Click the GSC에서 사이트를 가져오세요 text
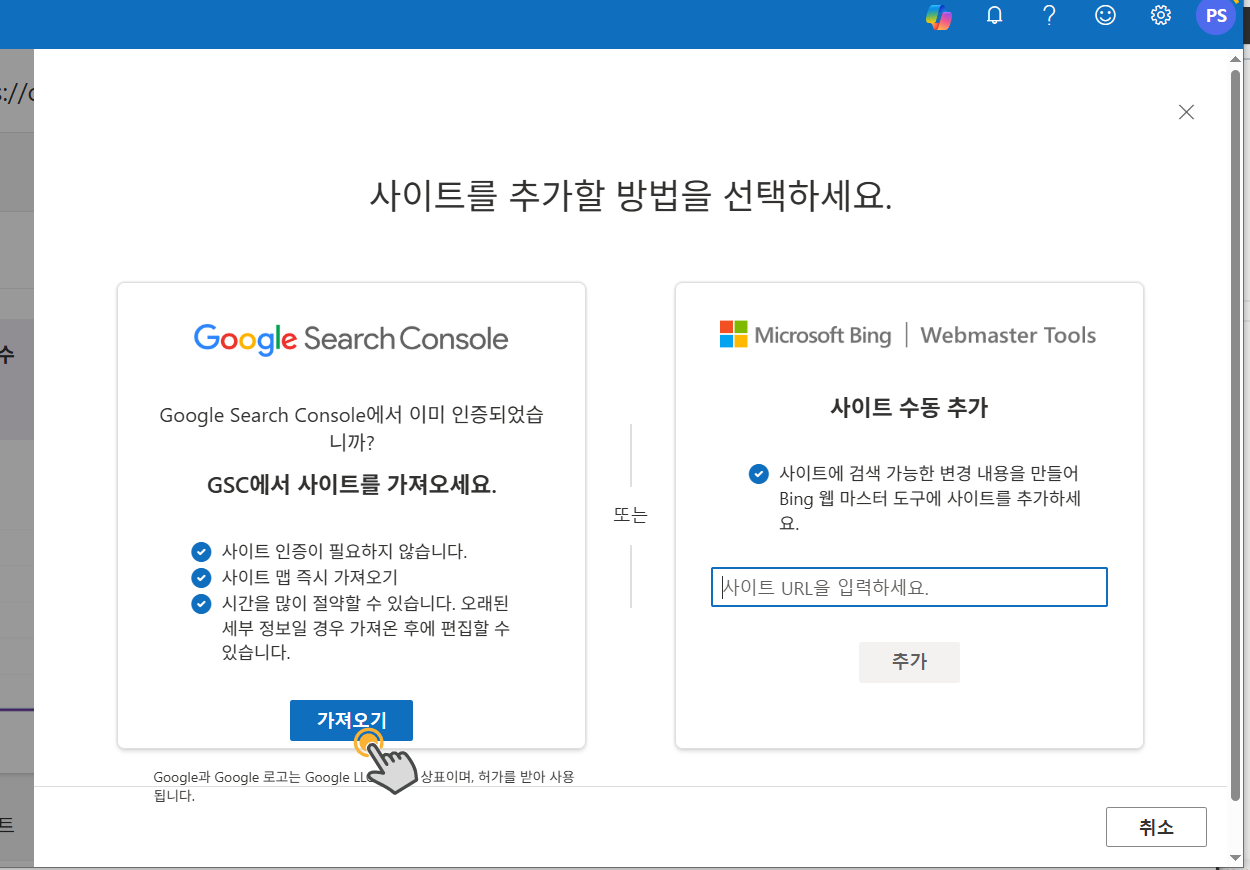Screen dimensions: 1250x870 click(351, 485)
